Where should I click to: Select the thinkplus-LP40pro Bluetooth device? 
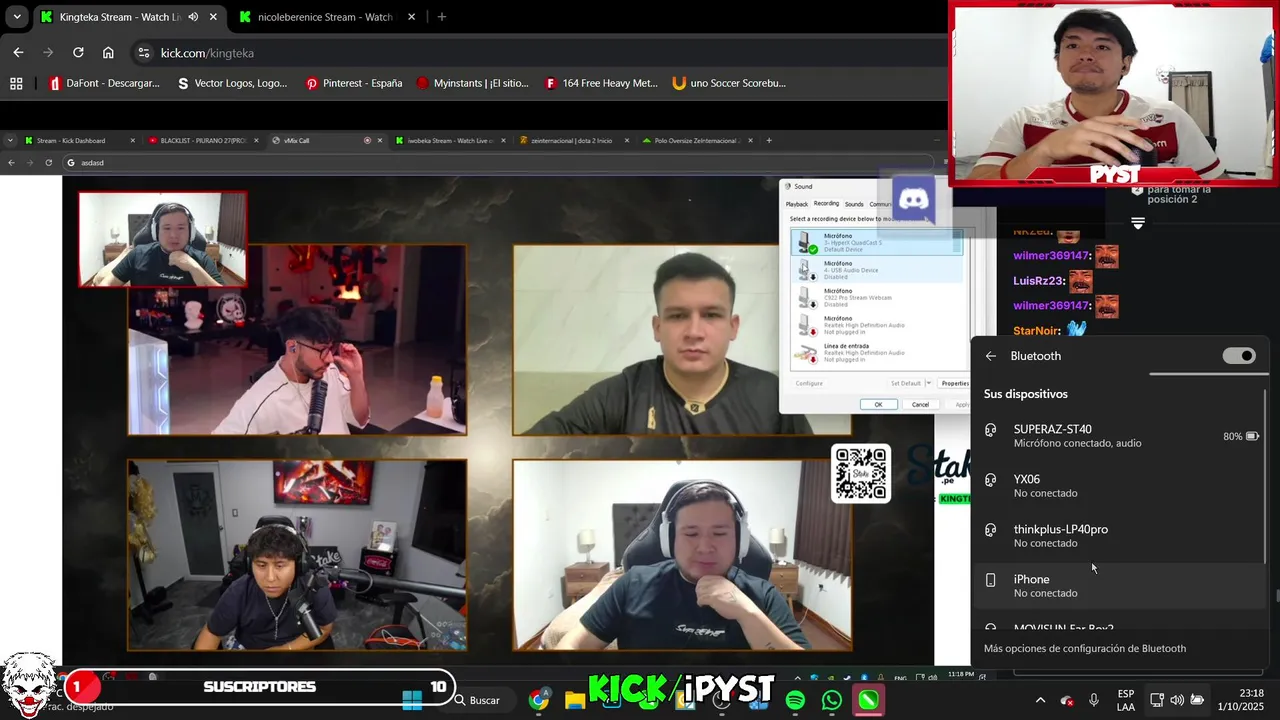[1121, 536]
